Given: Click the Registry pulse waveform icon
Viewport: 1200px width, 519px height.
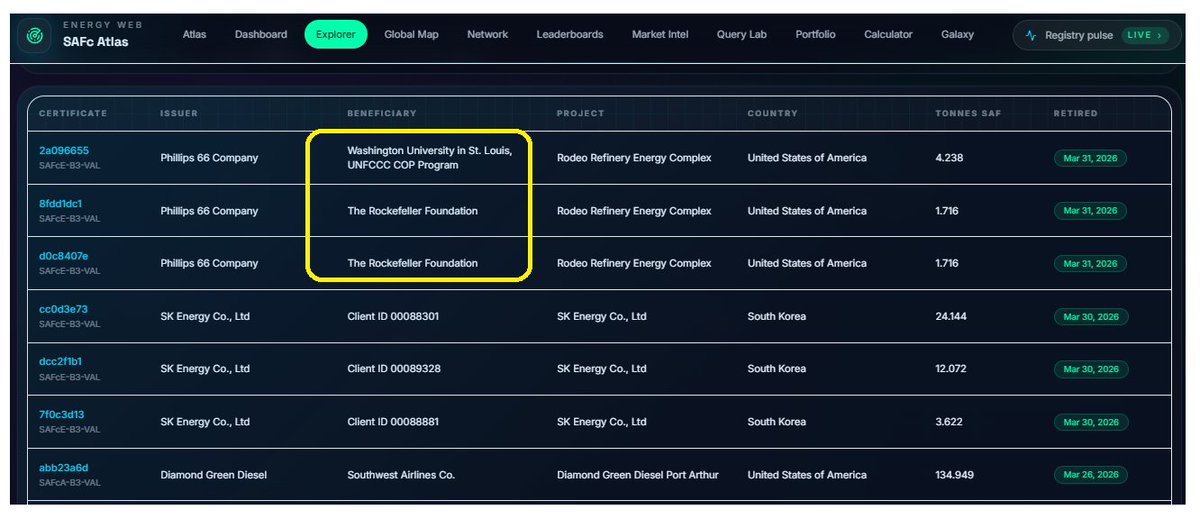Looking at the screenshot, I should coord(1031,35).
